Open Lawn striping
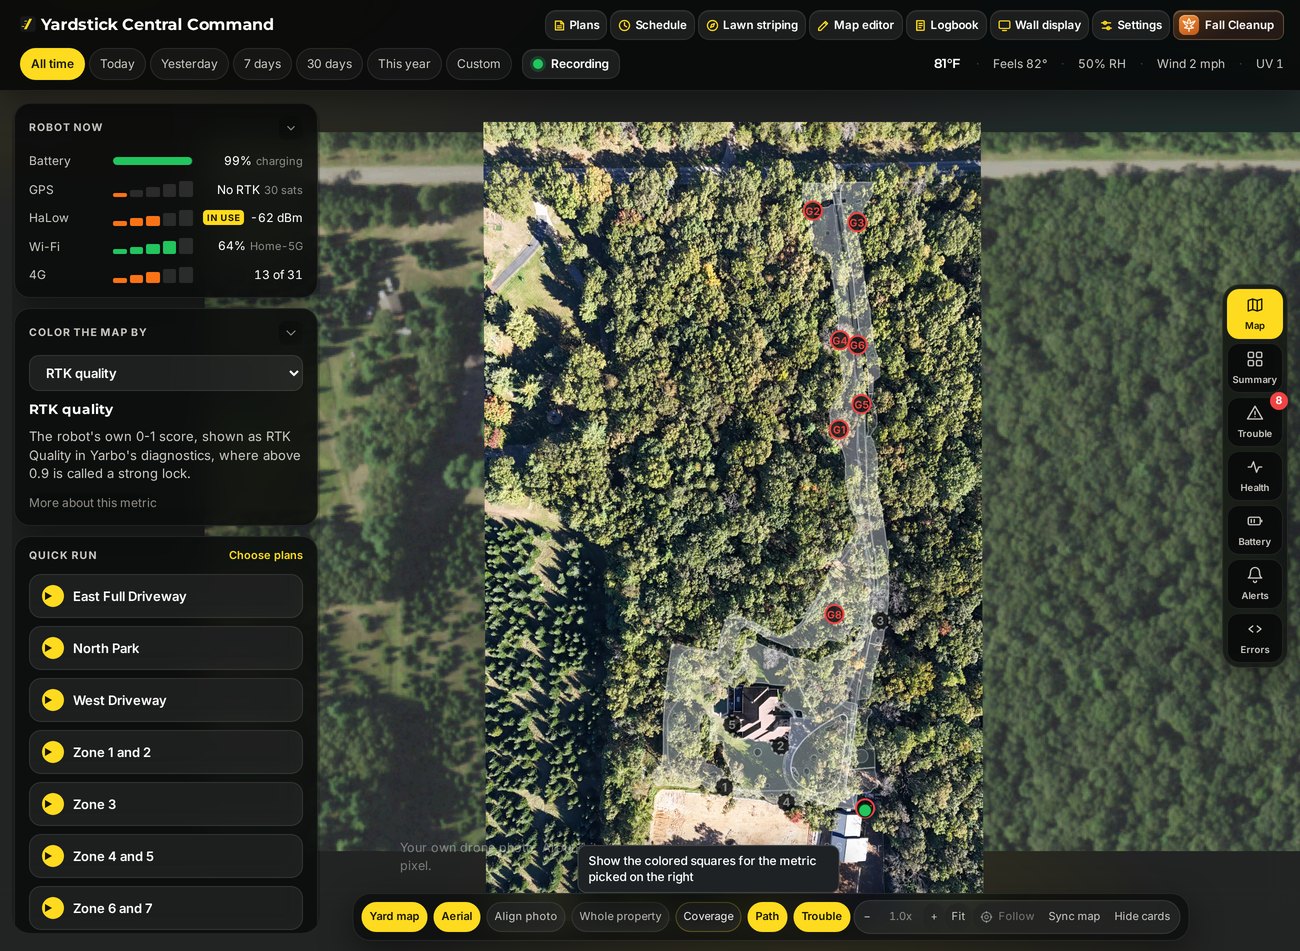This screenshot has width=1300, height=951. tap(752, 25)
